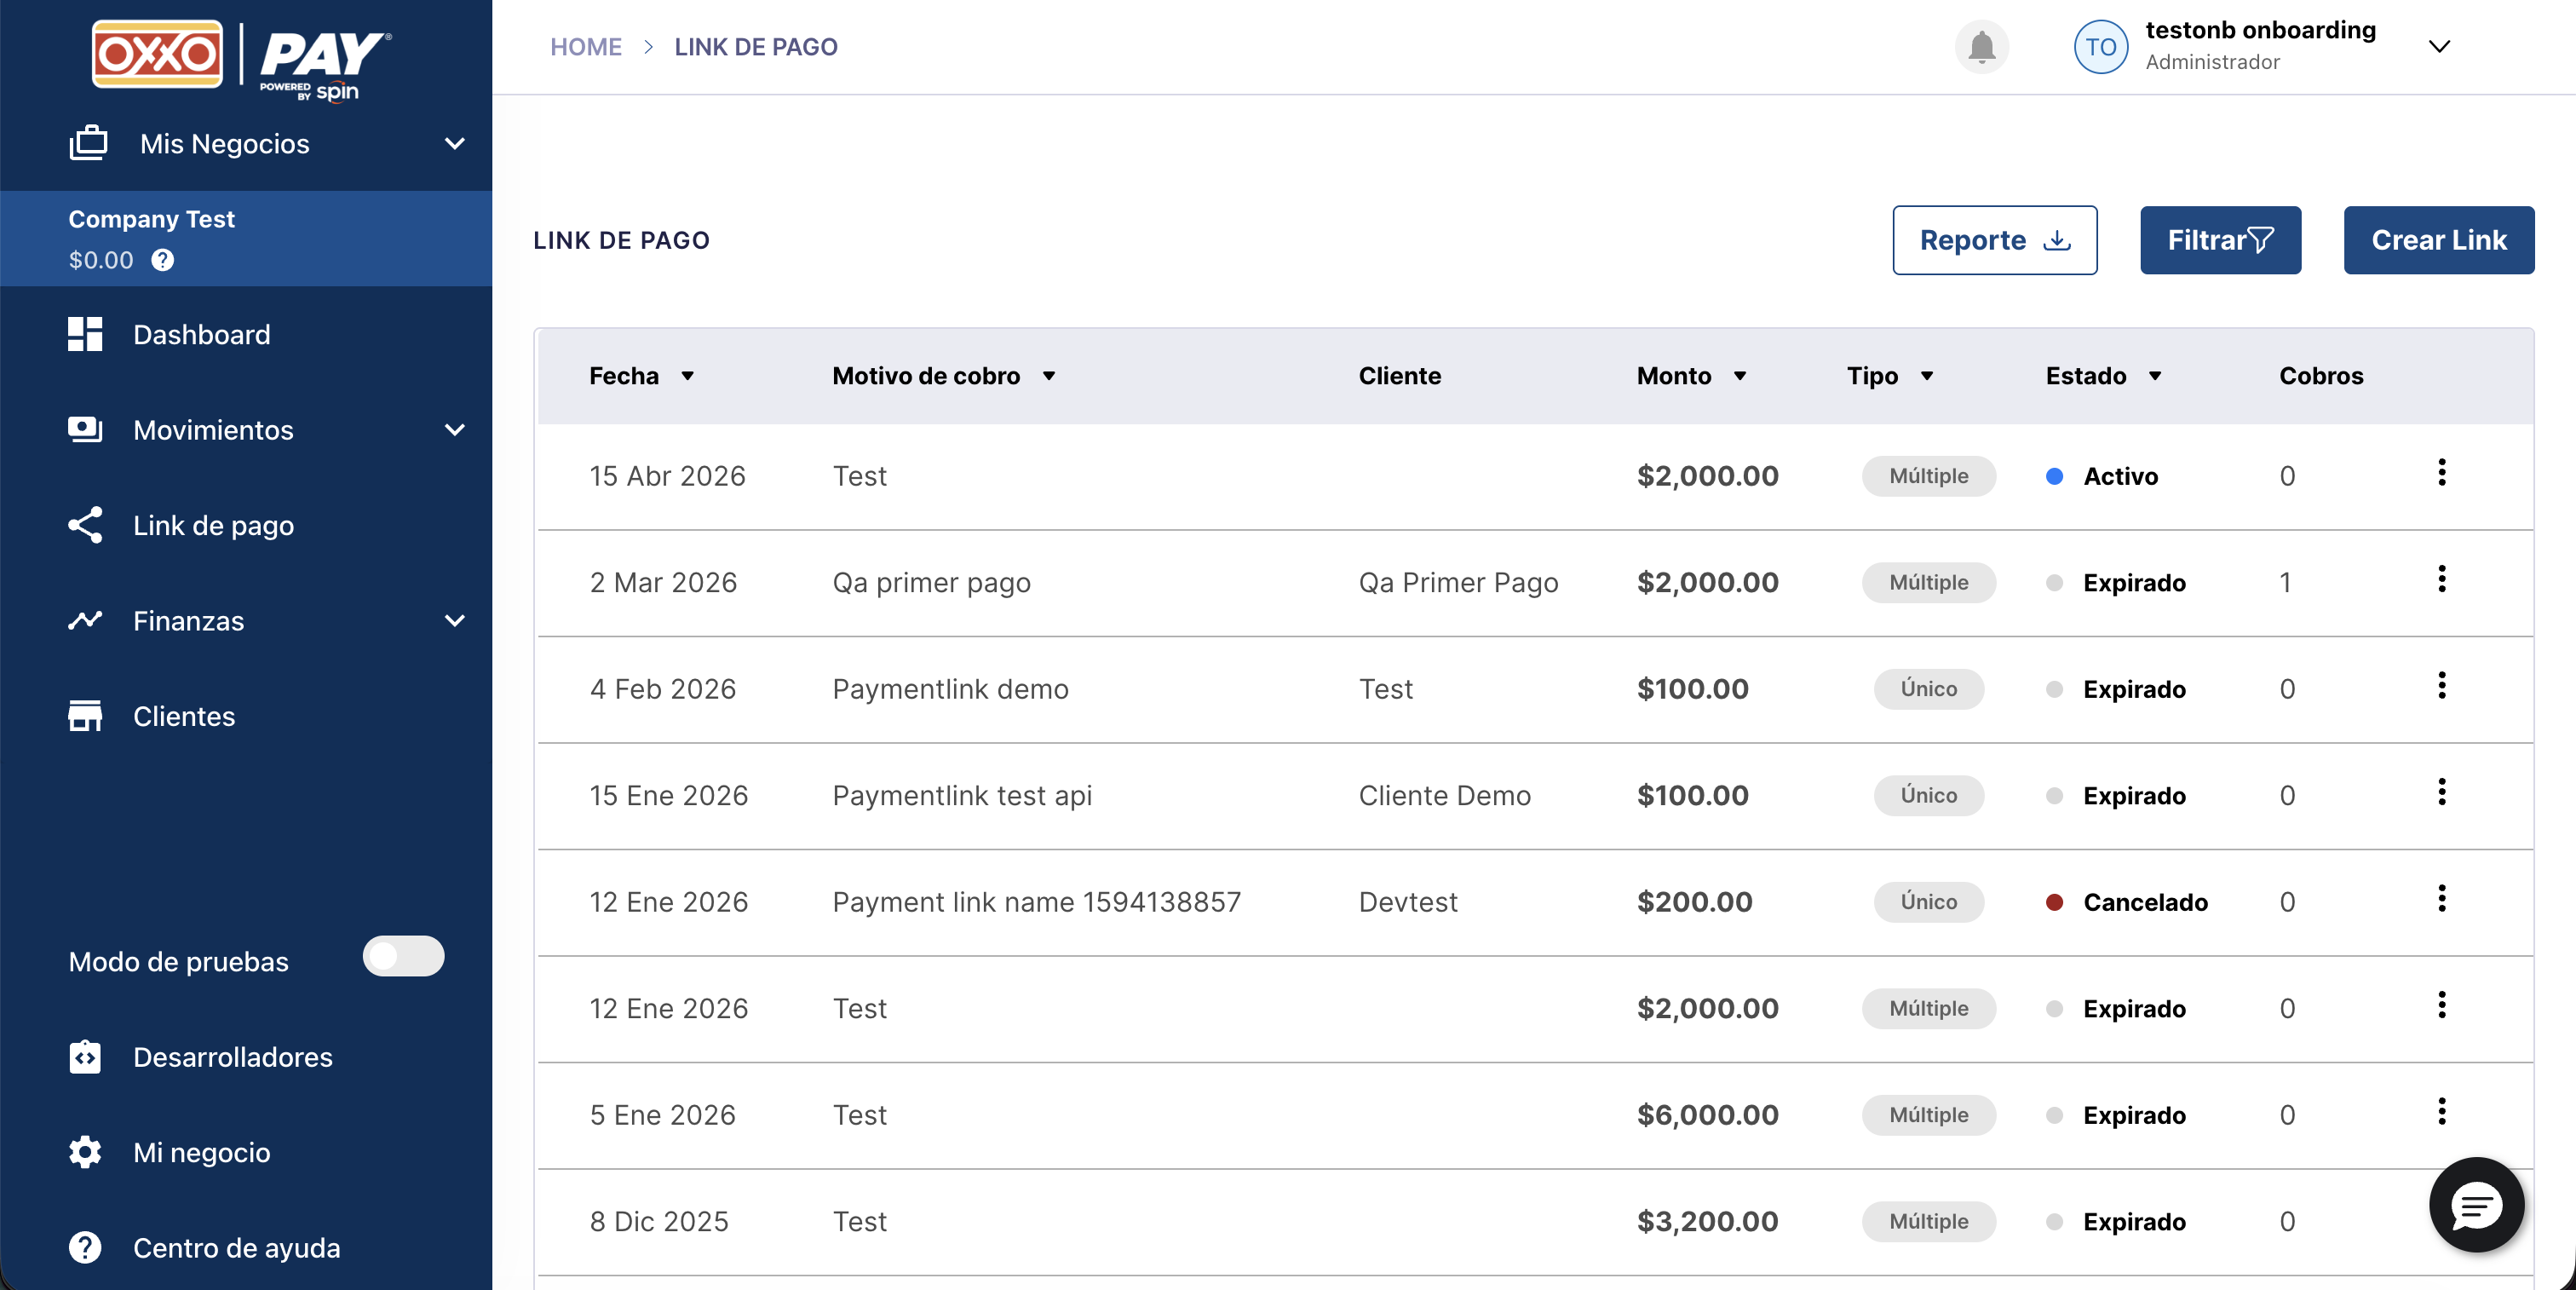Sort table by Fecha column arrow

click(x=688, y=376)
